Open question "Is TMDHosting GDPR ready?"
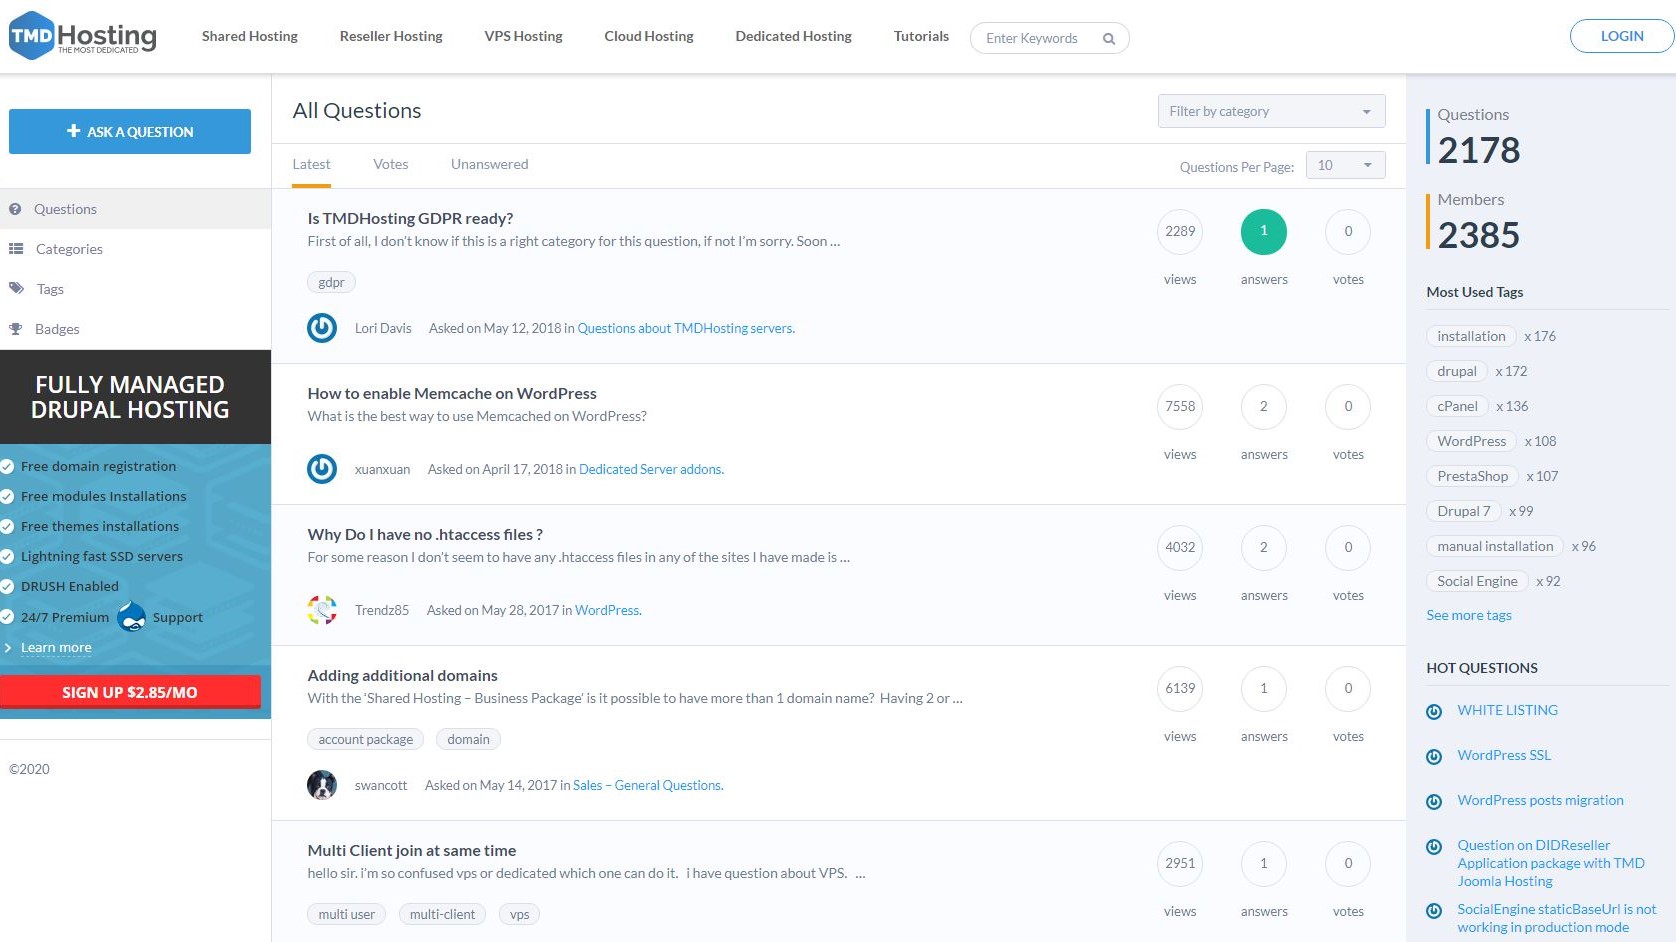1676x942 pixels. 410,218
